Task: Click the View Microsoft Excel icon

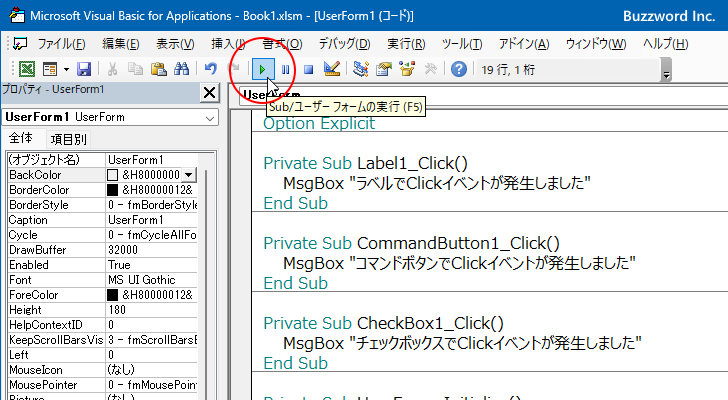Action: [27, 70]
